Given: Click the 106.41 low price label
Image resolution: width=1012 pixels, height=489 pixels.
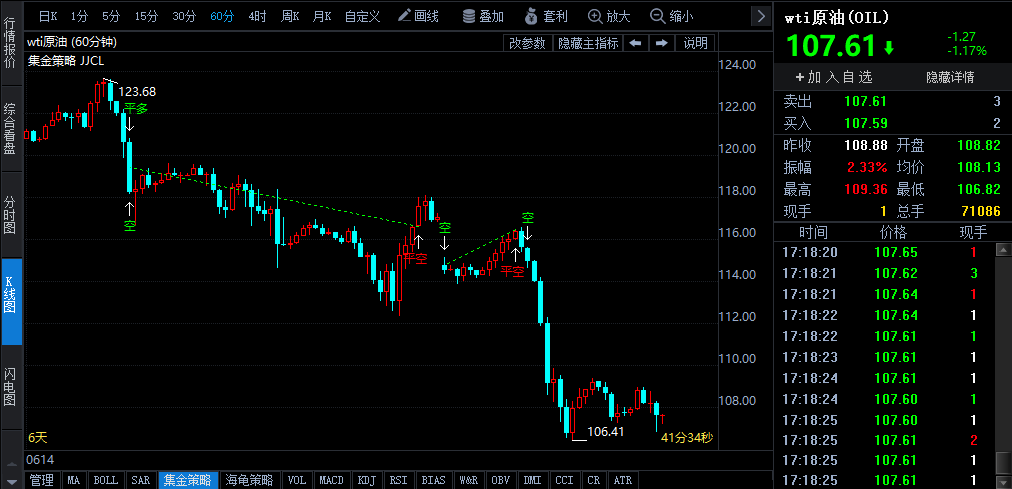Looking at the screenshot, I should tap(606, 432).
